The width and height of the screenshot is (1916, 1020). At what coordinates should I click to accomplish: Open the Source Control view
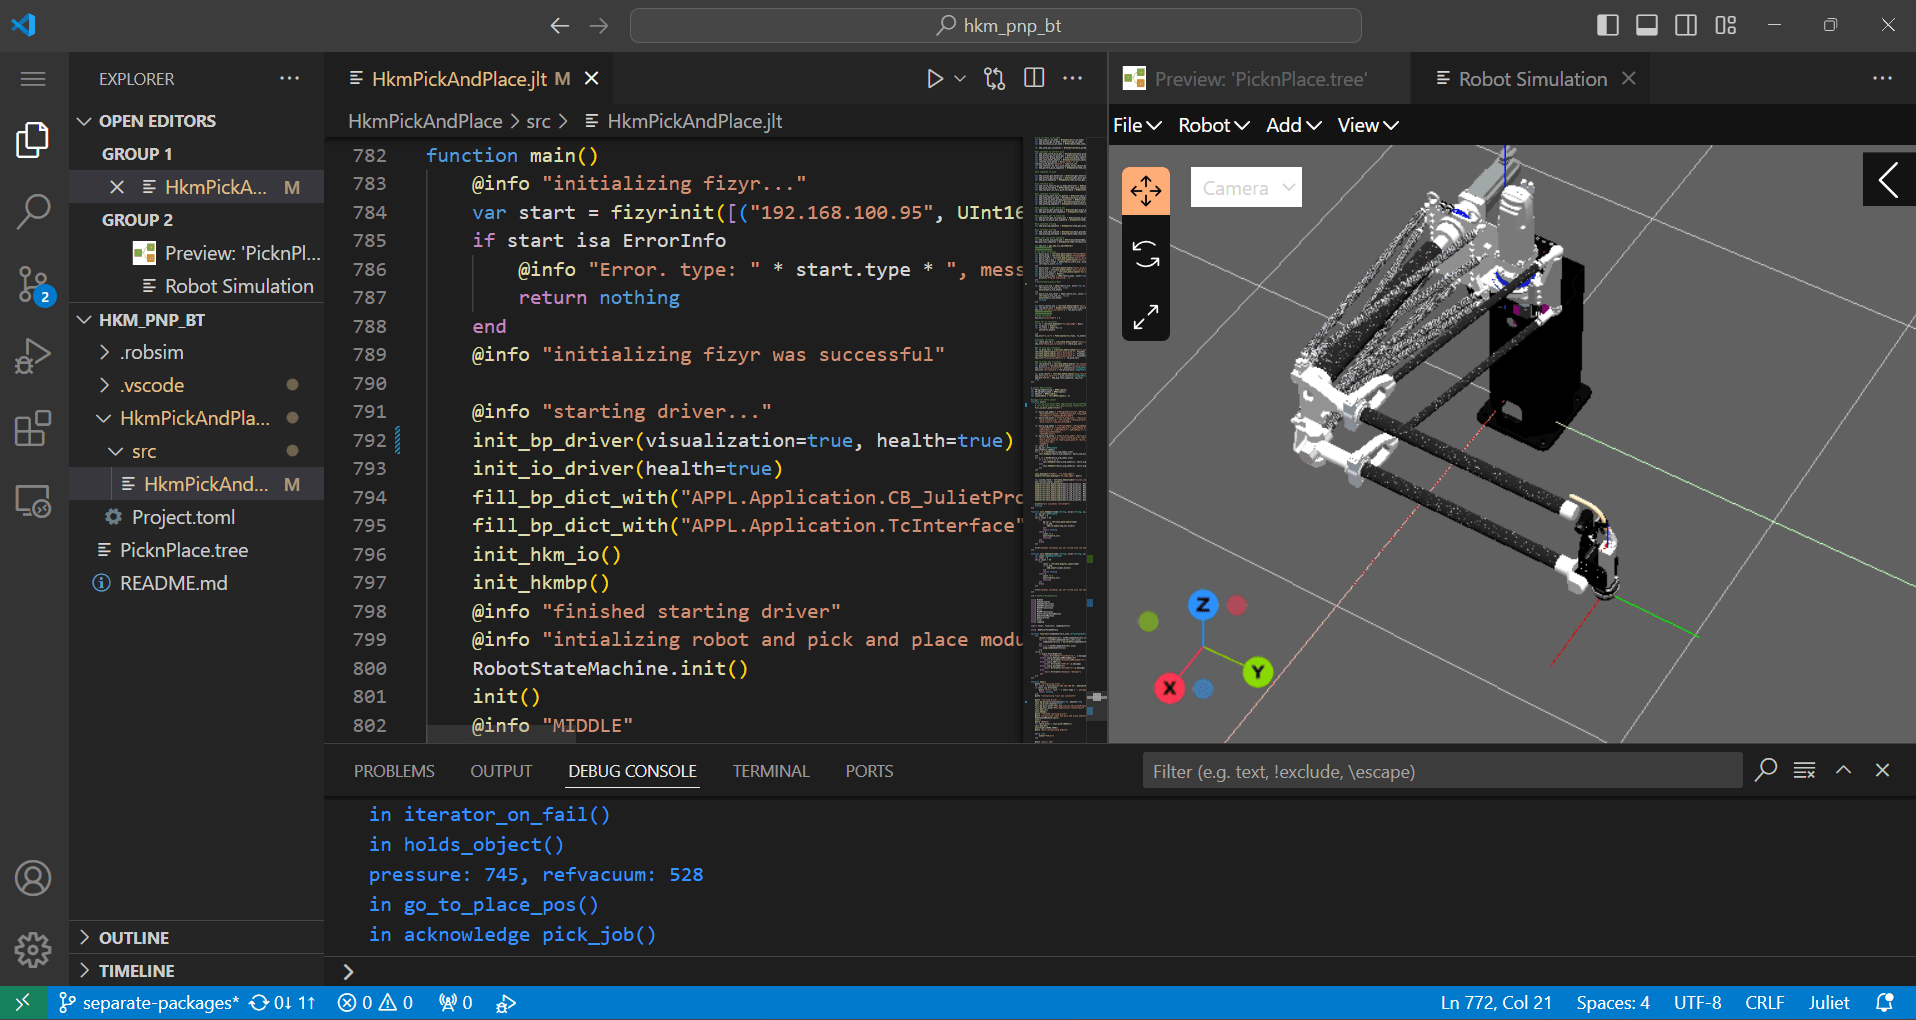click(x=33, y=284)
